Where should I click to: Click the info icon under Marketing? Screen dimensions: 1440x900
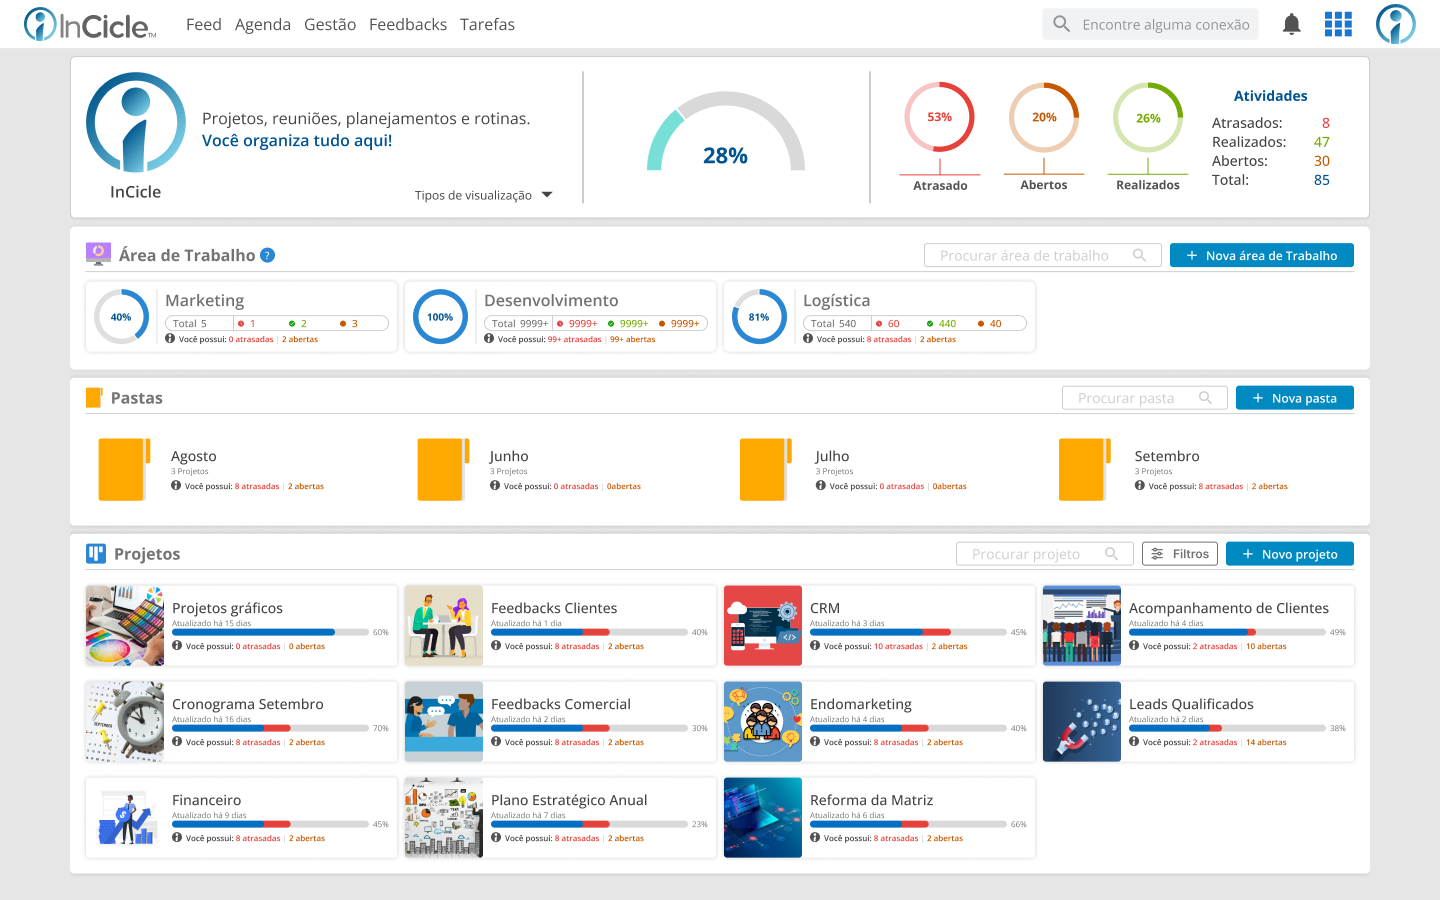[x=170, y=339]
